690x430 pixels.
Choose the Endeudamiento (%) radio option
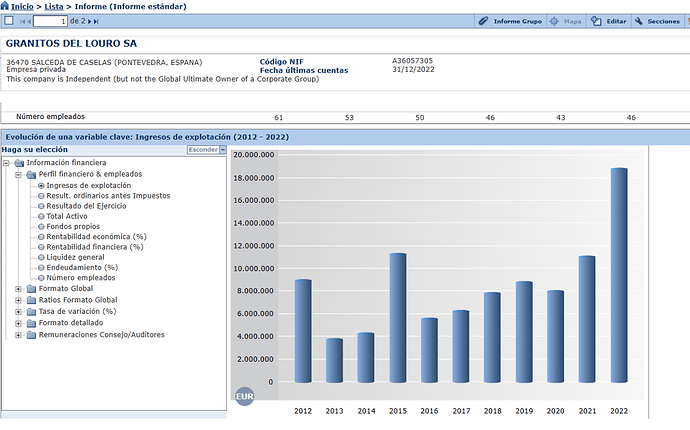41,268
